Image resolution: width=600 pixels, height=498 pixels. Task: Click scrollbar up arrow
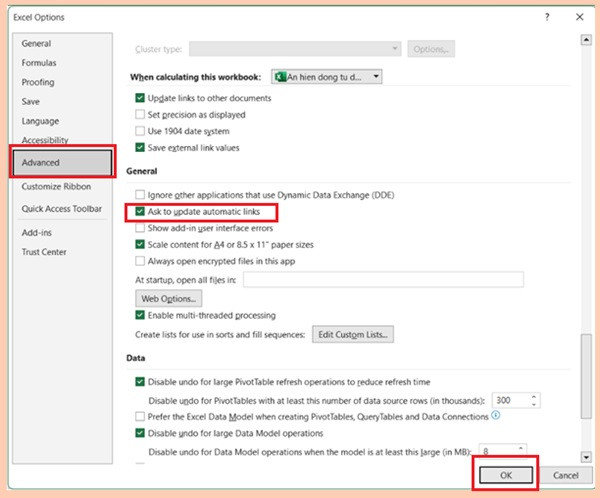coord(586,39)
